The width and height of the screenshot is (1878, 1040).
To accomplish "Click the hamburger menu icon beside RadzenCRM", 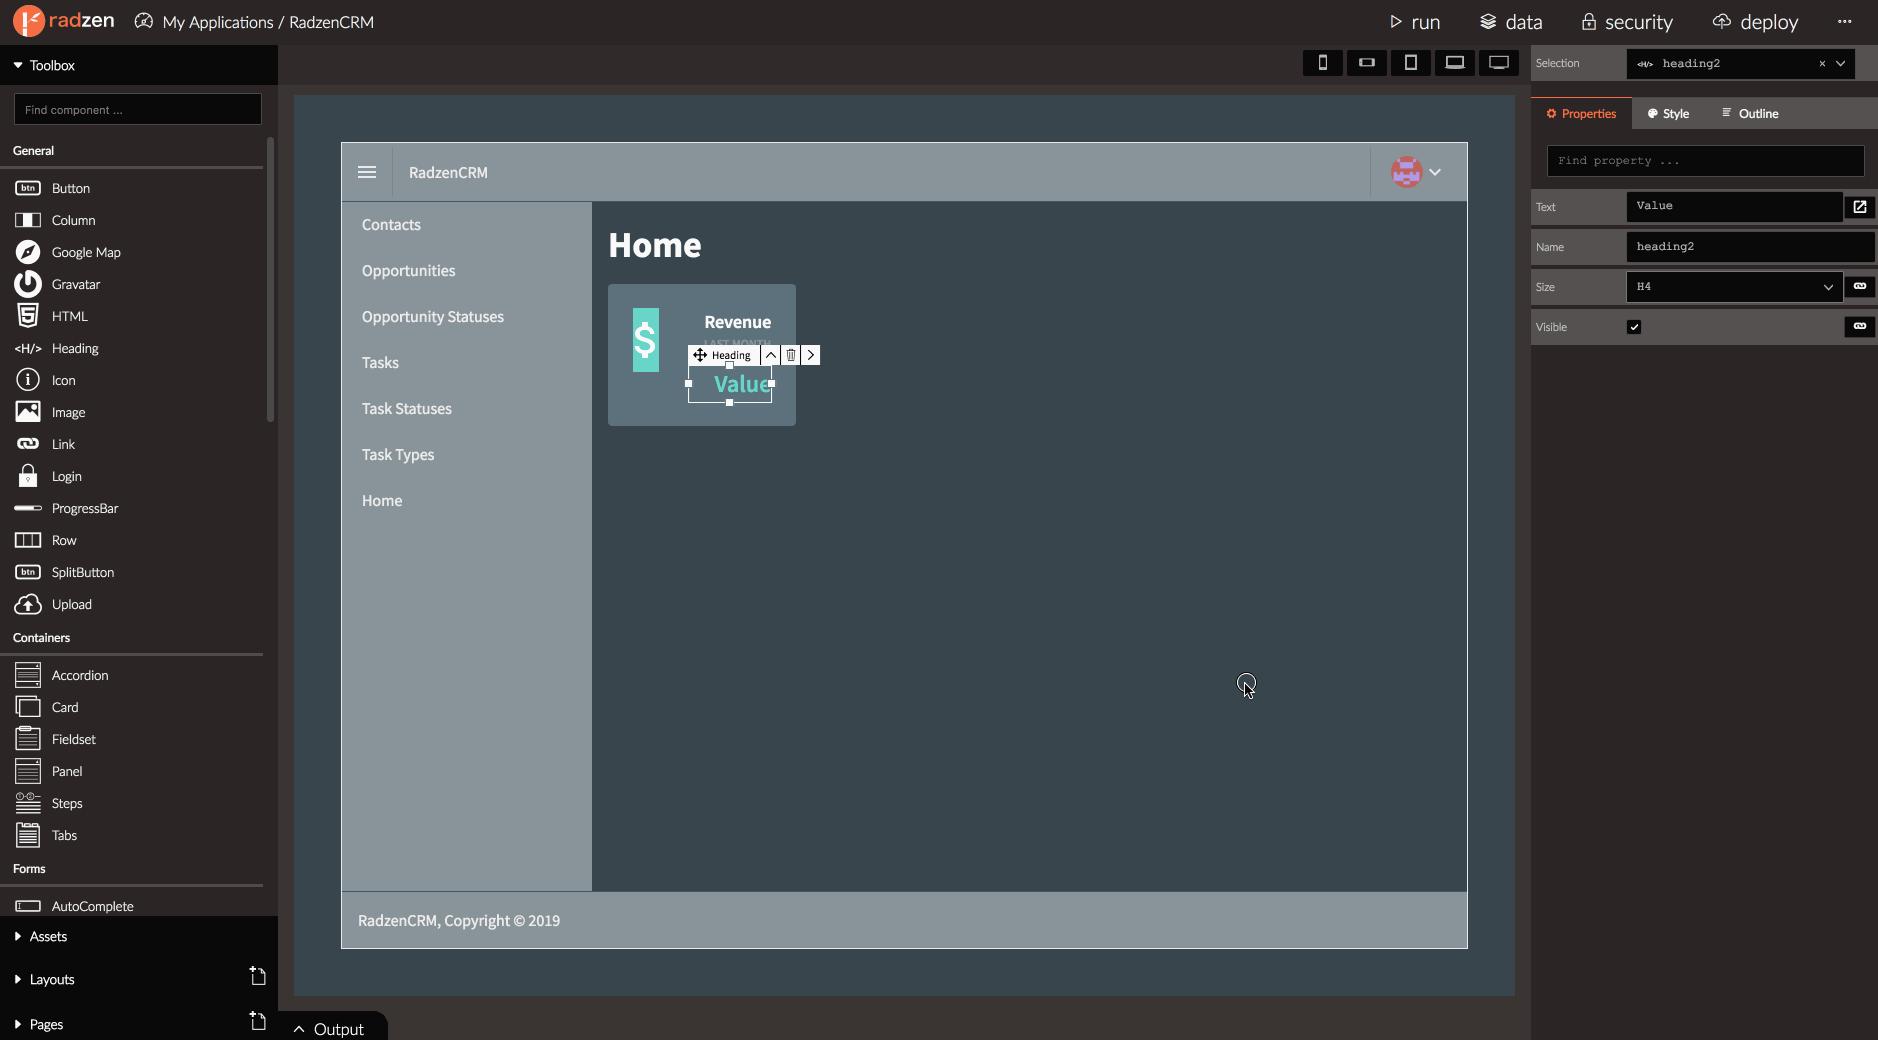I will 367,172.
